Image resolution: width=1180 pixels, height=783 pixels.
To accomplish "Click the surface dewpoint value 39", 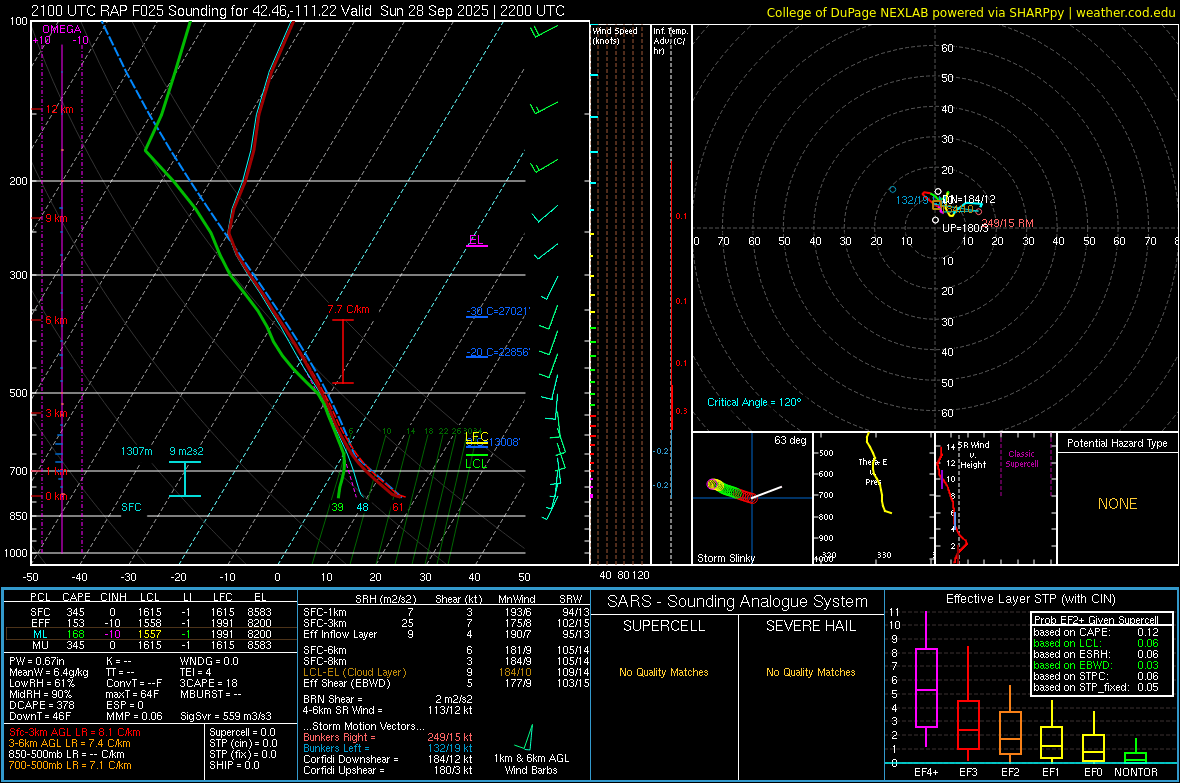I will point(337,507).
